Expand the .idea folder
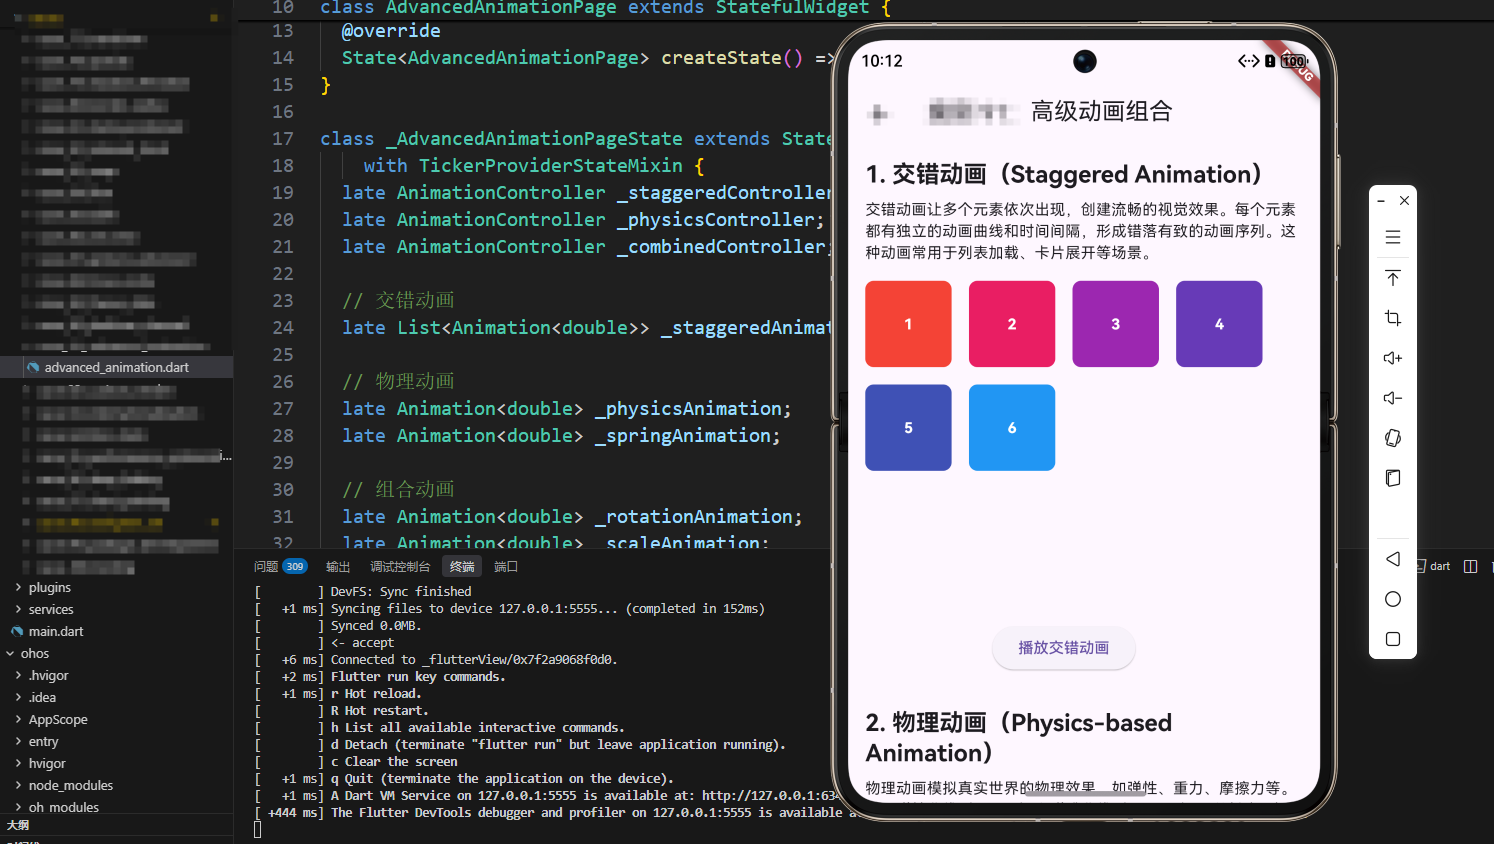 click(18, 697)
